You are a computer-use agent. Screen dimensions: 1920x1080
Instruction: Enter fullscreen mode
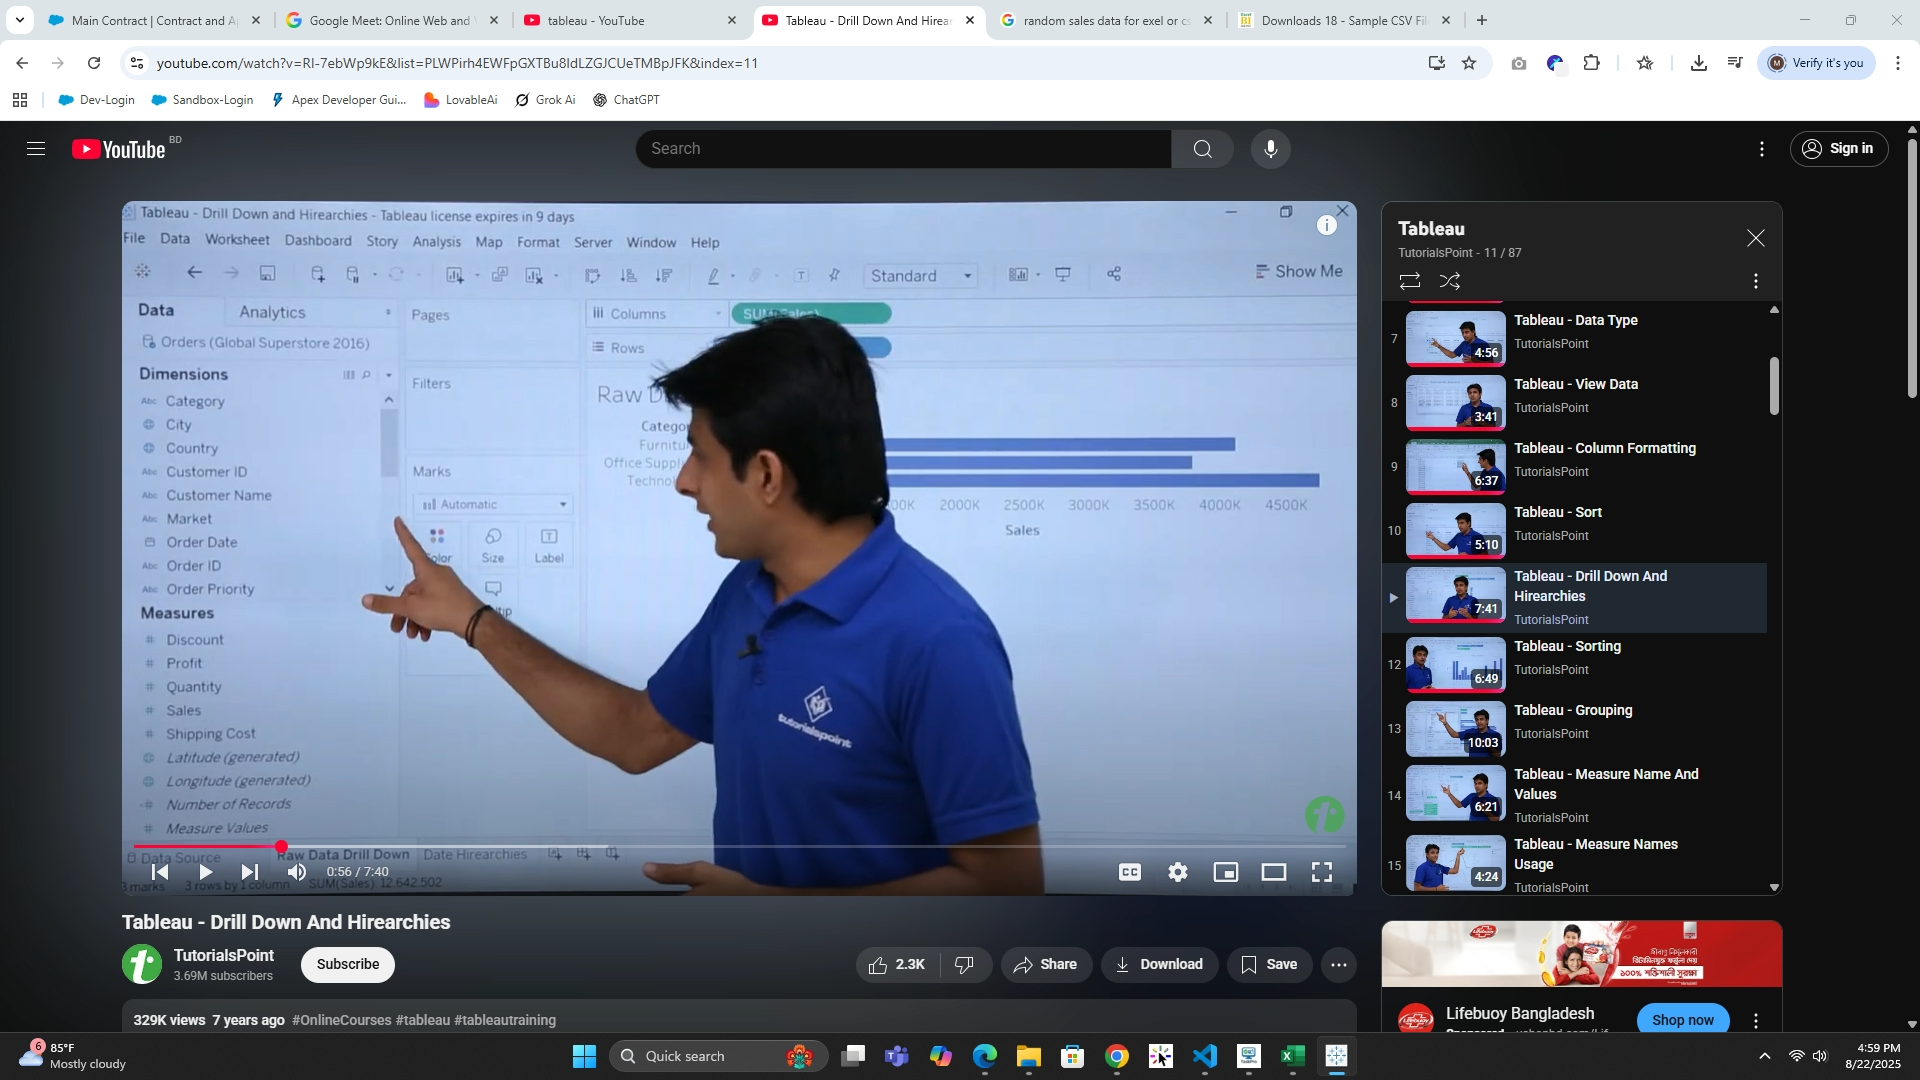[1321, 872]
